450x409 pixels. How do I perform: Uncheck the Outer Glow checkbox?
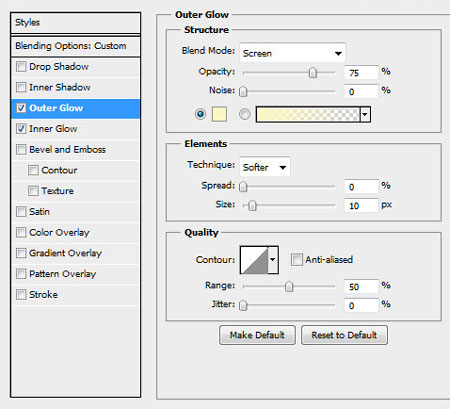pyautogui.click(x=21, y=108)
